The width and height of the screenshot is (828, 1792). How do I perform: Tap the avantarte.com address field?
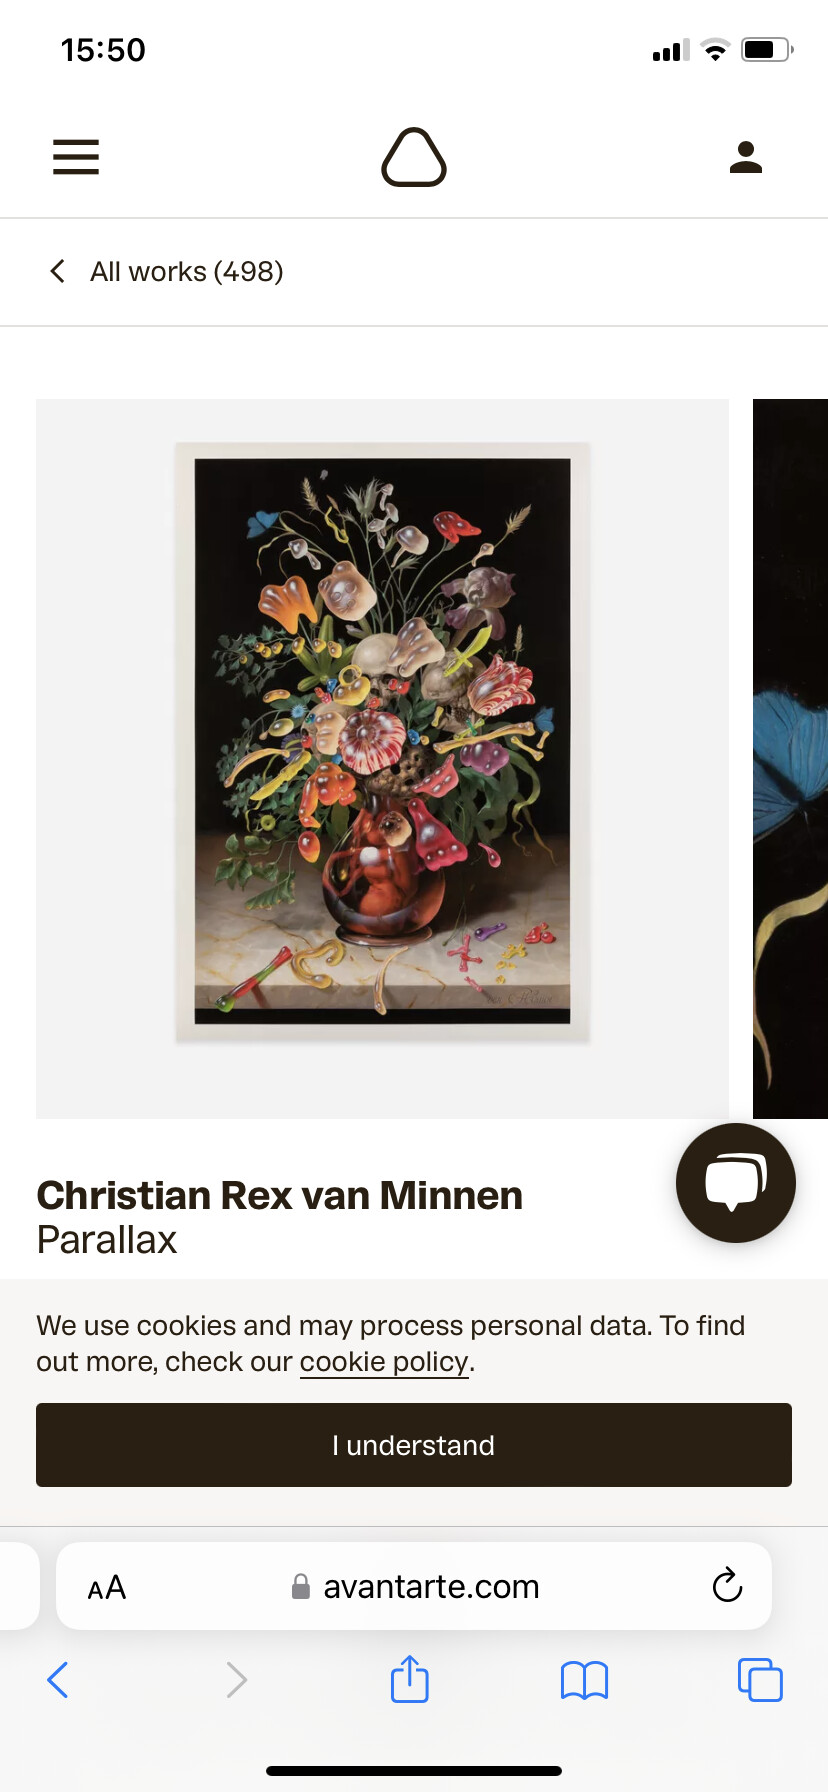(x=414, y=1586)
